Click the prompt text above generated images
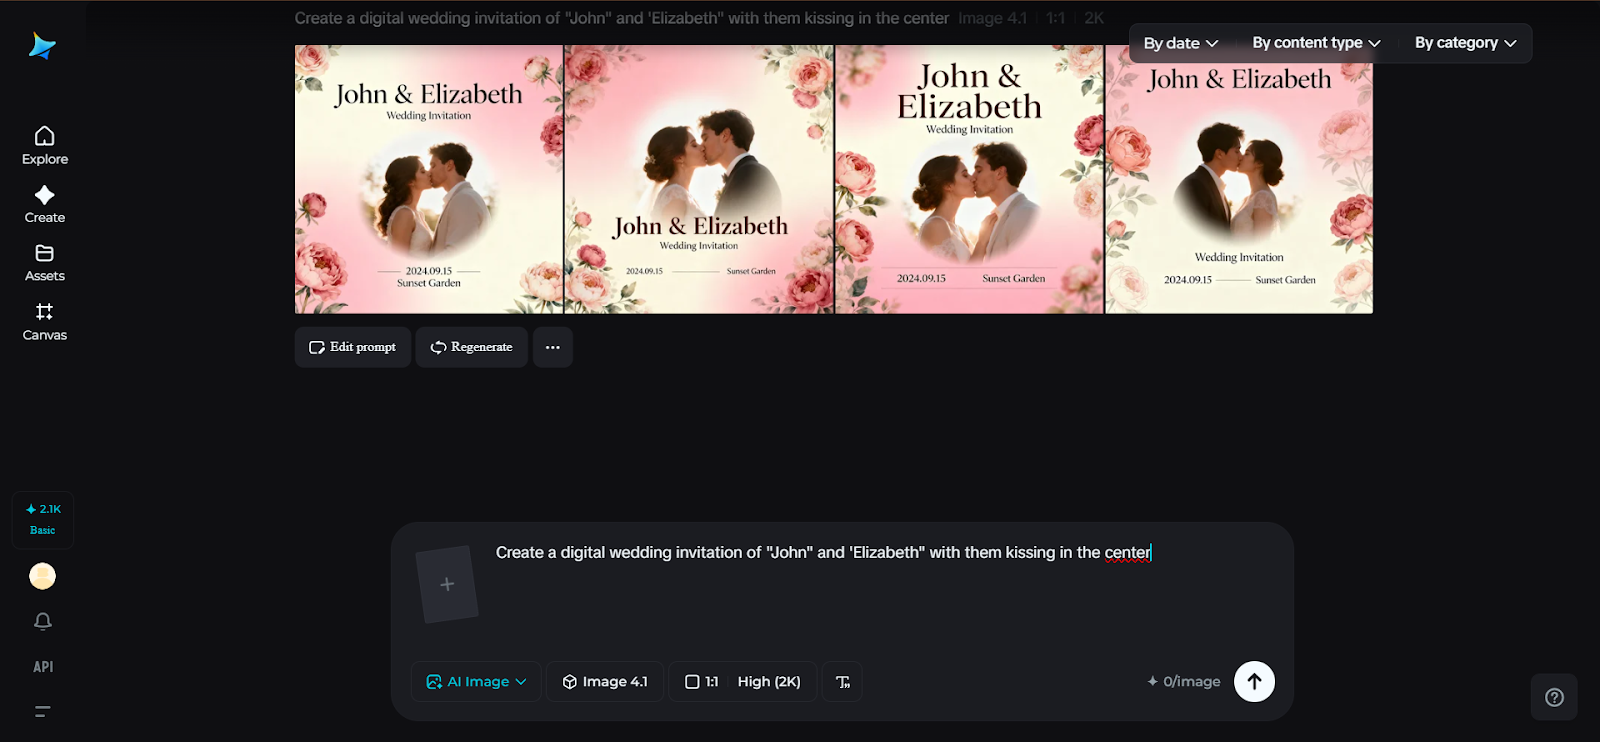This screenshot has height=742, width=1600. point(621,18)
